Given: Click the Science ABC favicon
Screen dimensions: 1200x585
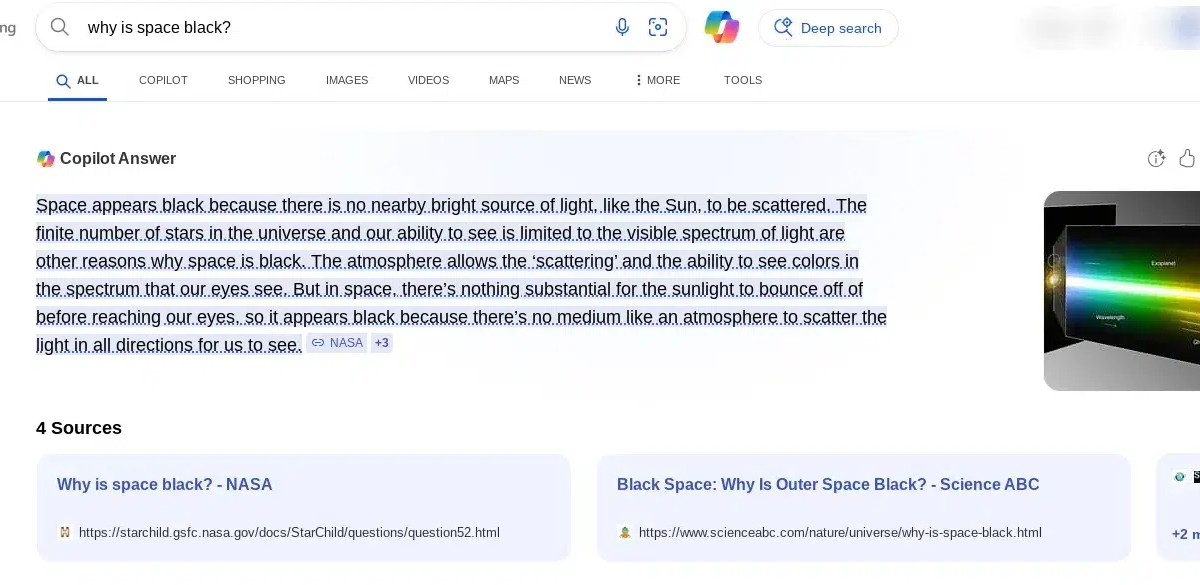Looking at the screenshot, I should point(625,532).
